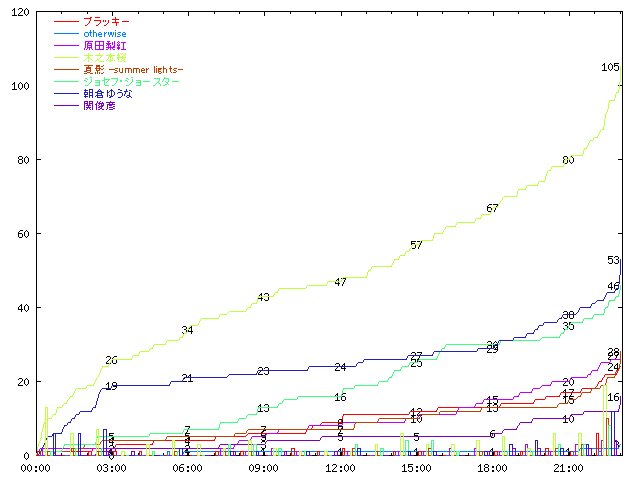This screenshot has width=640, height=480.
Task: Click the 53 data label on blue line
Action: pos(613,260)
